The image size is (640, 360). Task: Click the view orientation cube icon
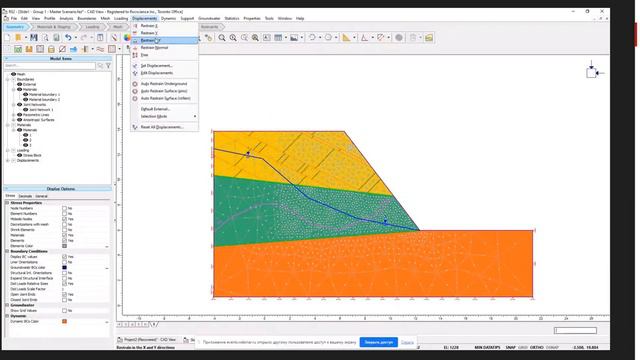click(x=591, y=73)
